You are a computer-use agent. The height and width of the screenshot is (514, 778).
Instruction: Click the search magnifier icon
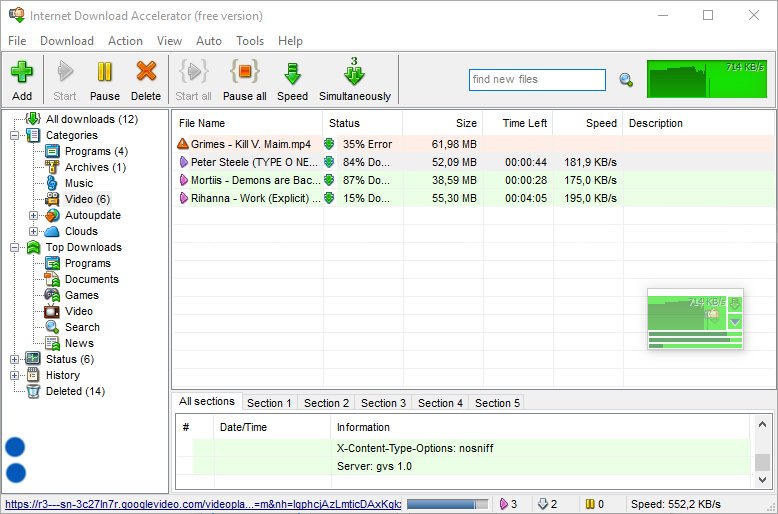(x=626, y=80)
